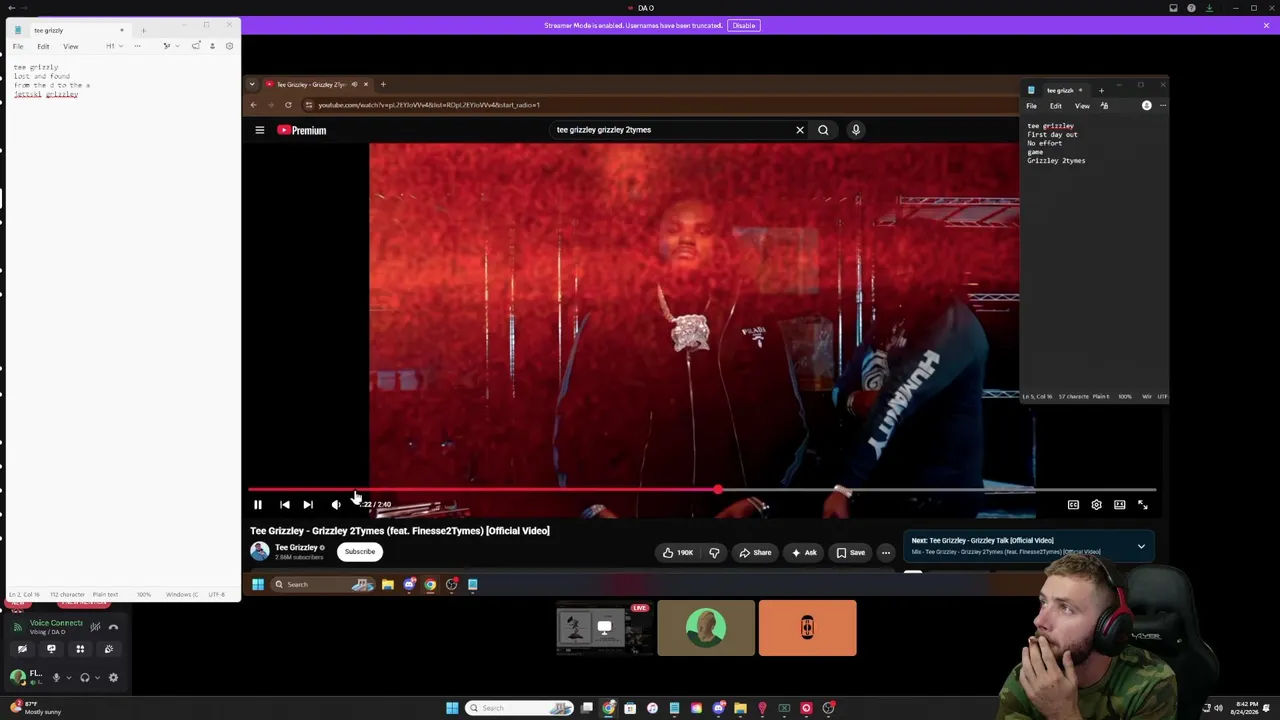
Task: Go to YouTube Premium home logo
Action: point(302,130)
